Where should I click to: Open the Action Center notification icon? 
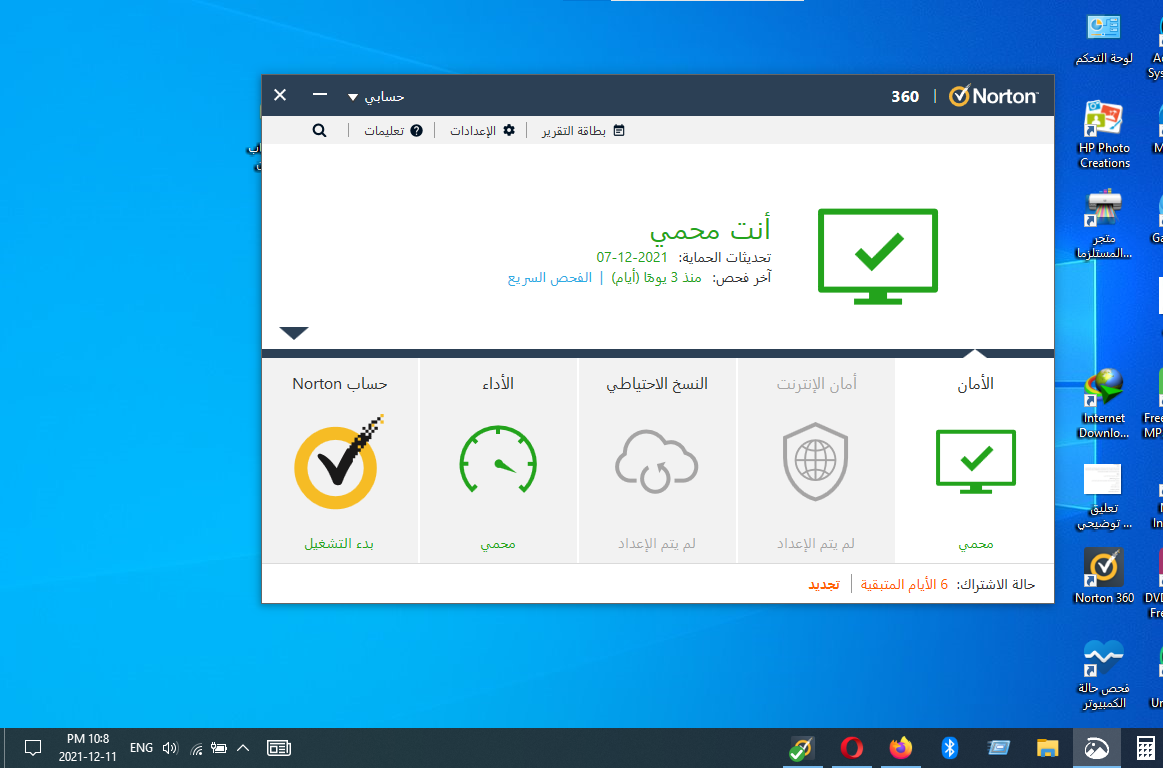tap(33, 748)
